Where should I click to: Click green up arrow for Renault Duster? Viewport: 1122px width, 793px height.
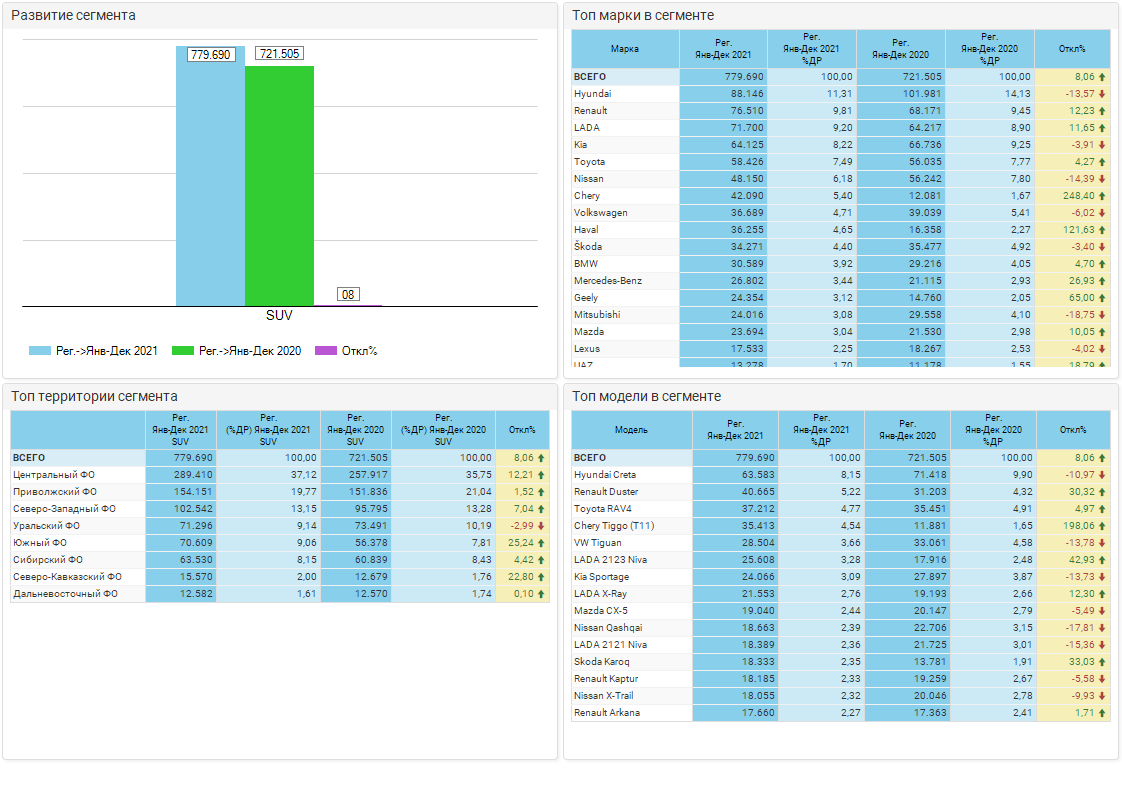point(1102,492)
